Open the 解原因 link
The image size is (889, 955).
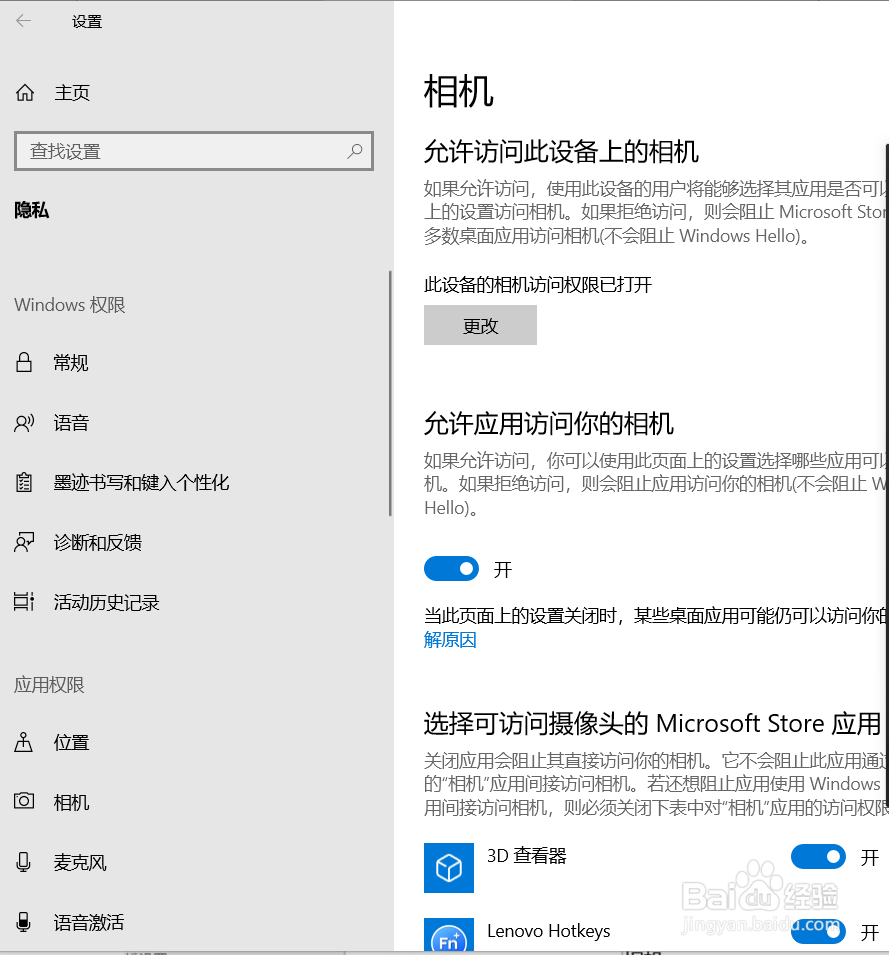[450, 639]
